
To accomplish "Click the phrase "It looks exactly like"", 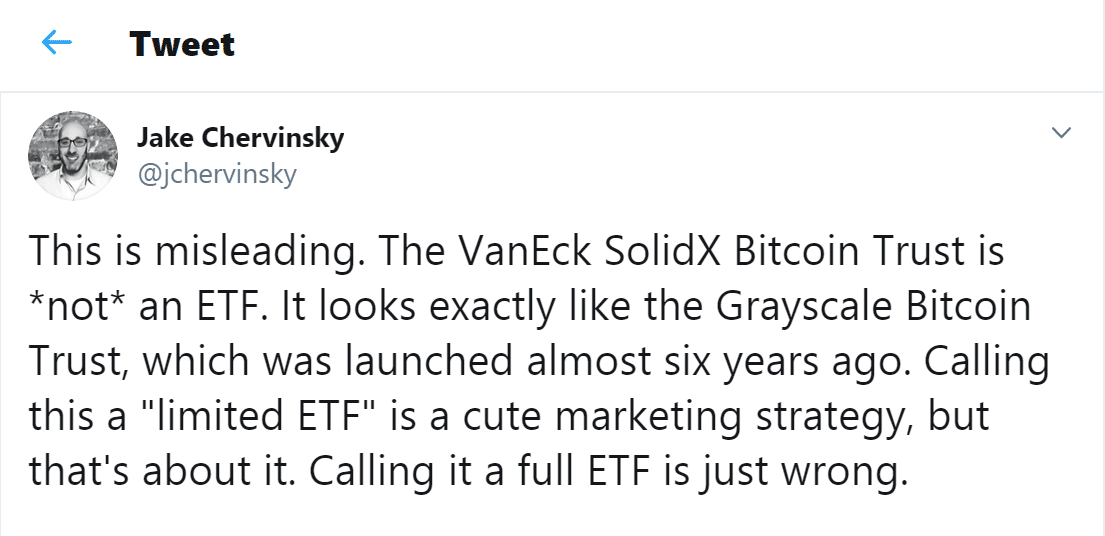I will point(431,305).
